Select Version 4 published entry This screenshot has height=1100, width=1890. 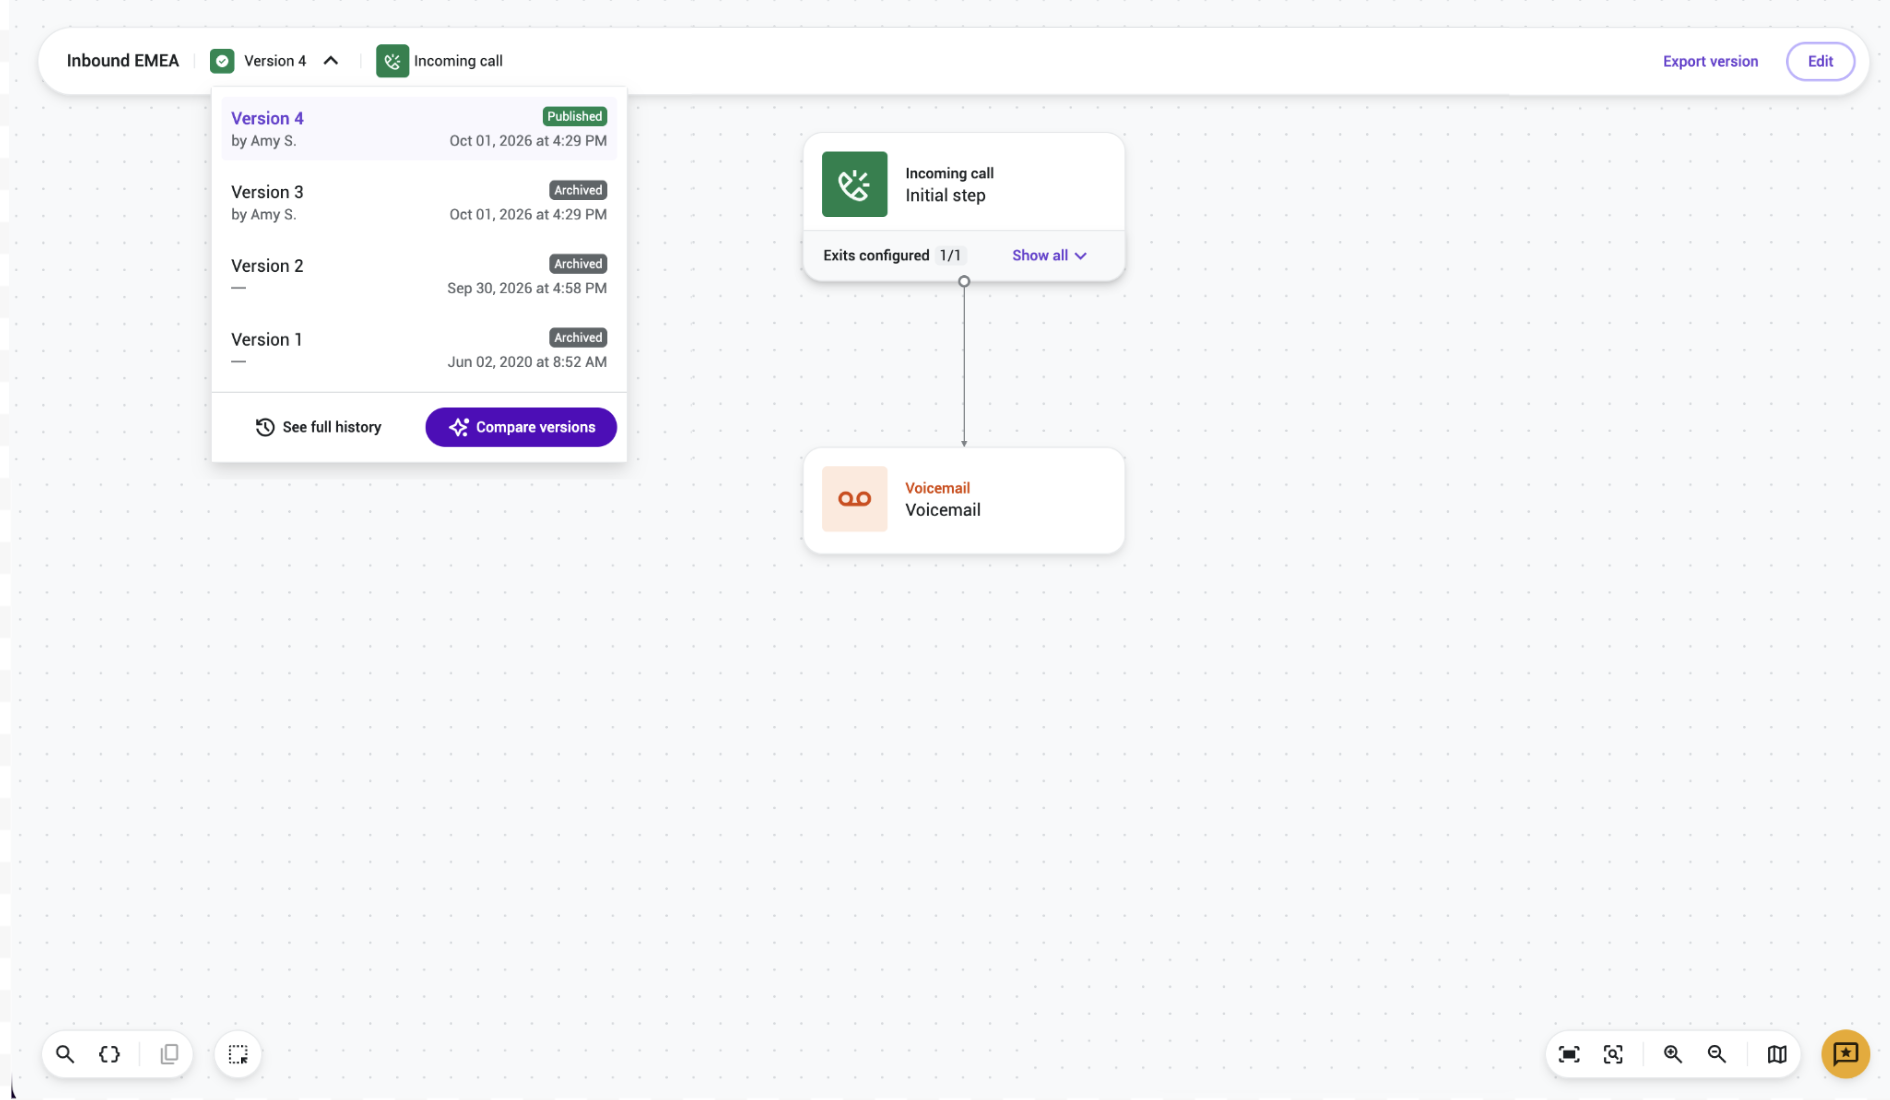(419, 128)
